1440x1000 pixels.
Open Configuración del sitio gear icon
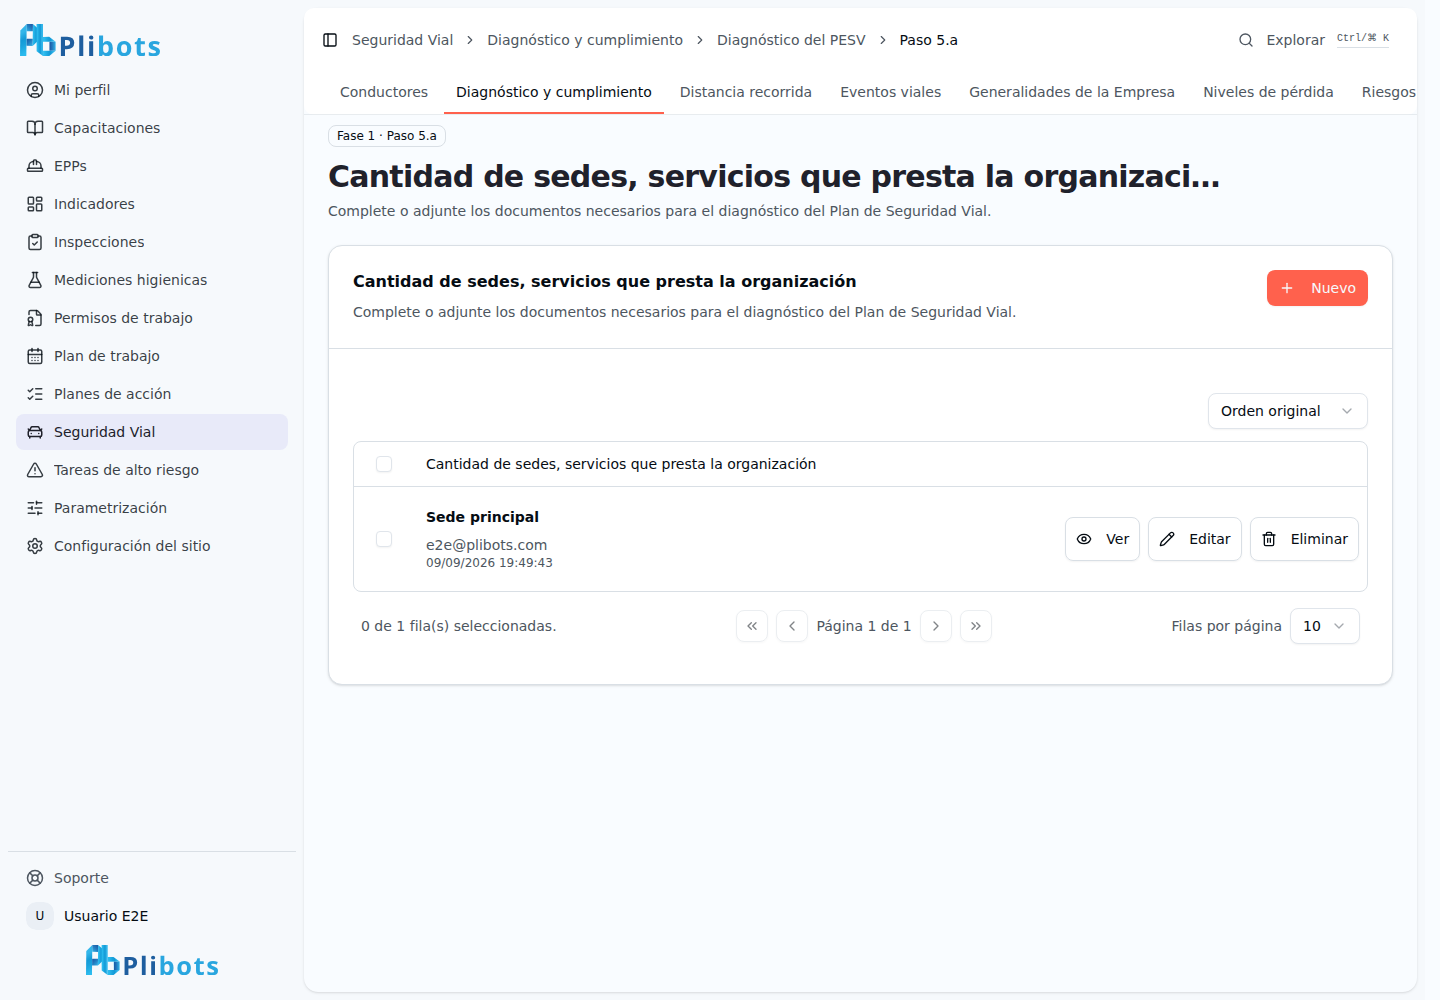click(x=35, y=546)
